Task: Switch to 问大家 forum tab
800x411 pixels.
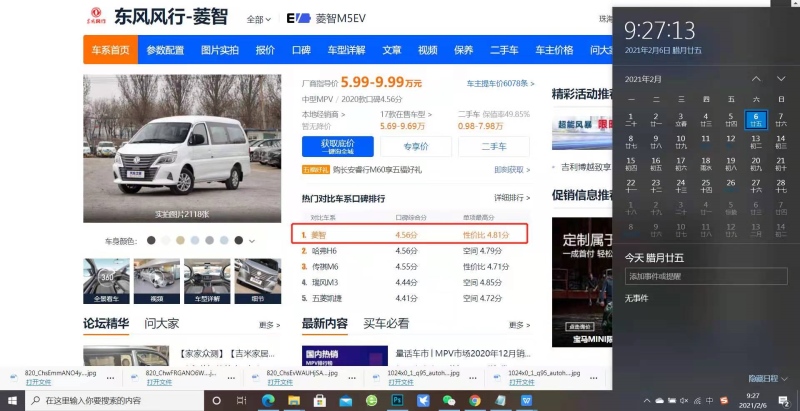Action: tap(161, 323)
